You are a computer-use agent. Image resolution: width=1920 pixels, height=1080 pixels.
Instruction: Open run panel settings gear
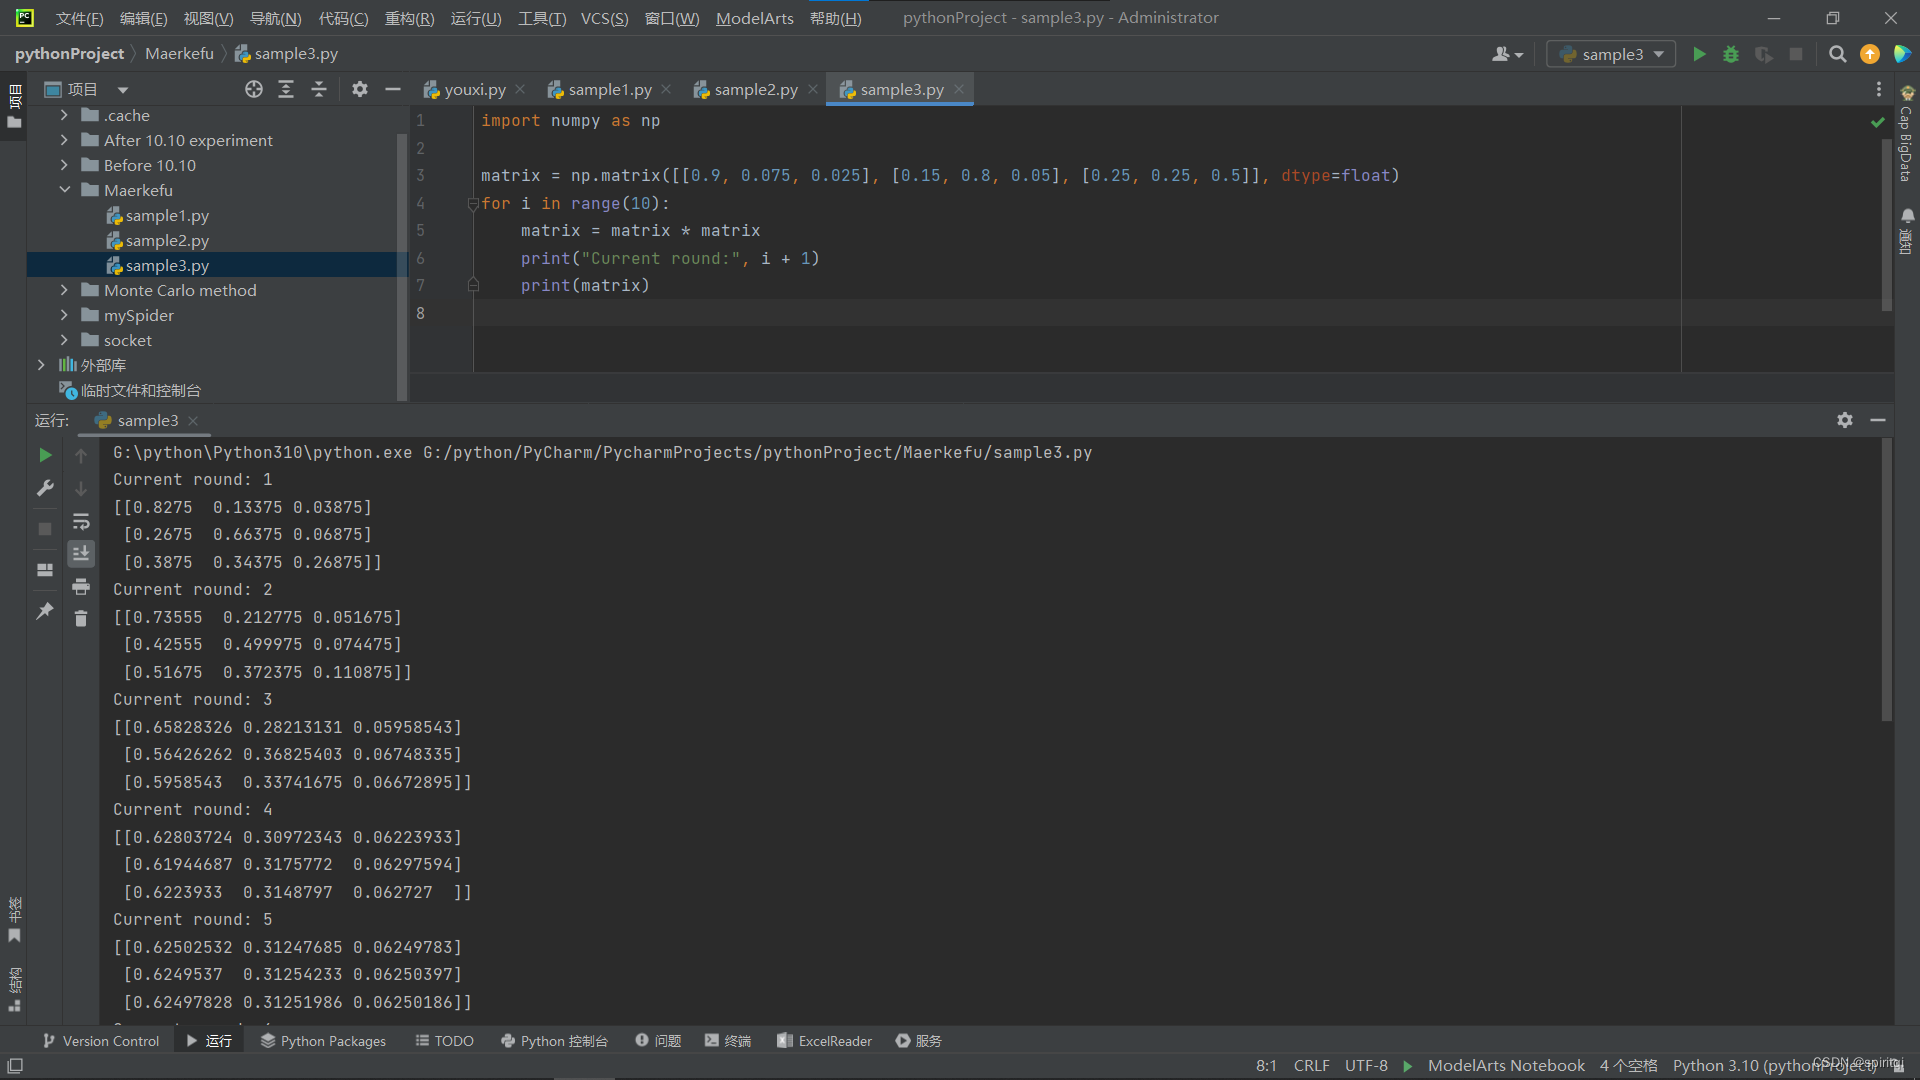(x=1845, y=420)
